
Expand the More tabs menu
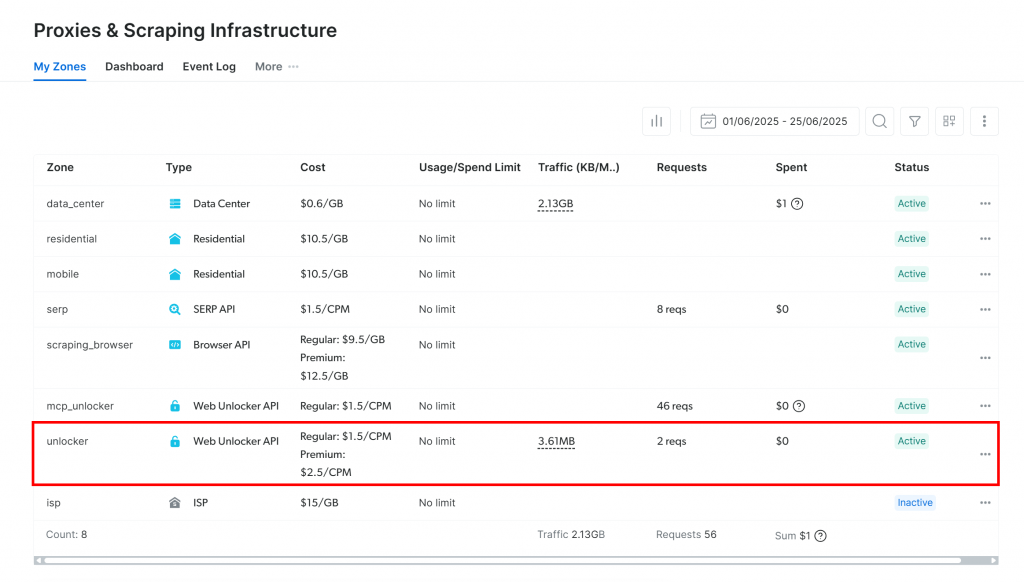[276, 67]
